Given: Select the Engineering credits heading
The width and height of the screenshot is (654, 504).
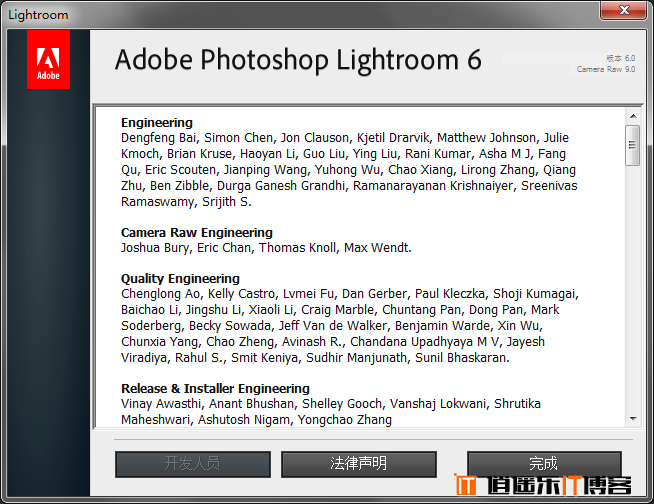Looking at the screenshot, I should pyautogui.click(x=157, y=123).
